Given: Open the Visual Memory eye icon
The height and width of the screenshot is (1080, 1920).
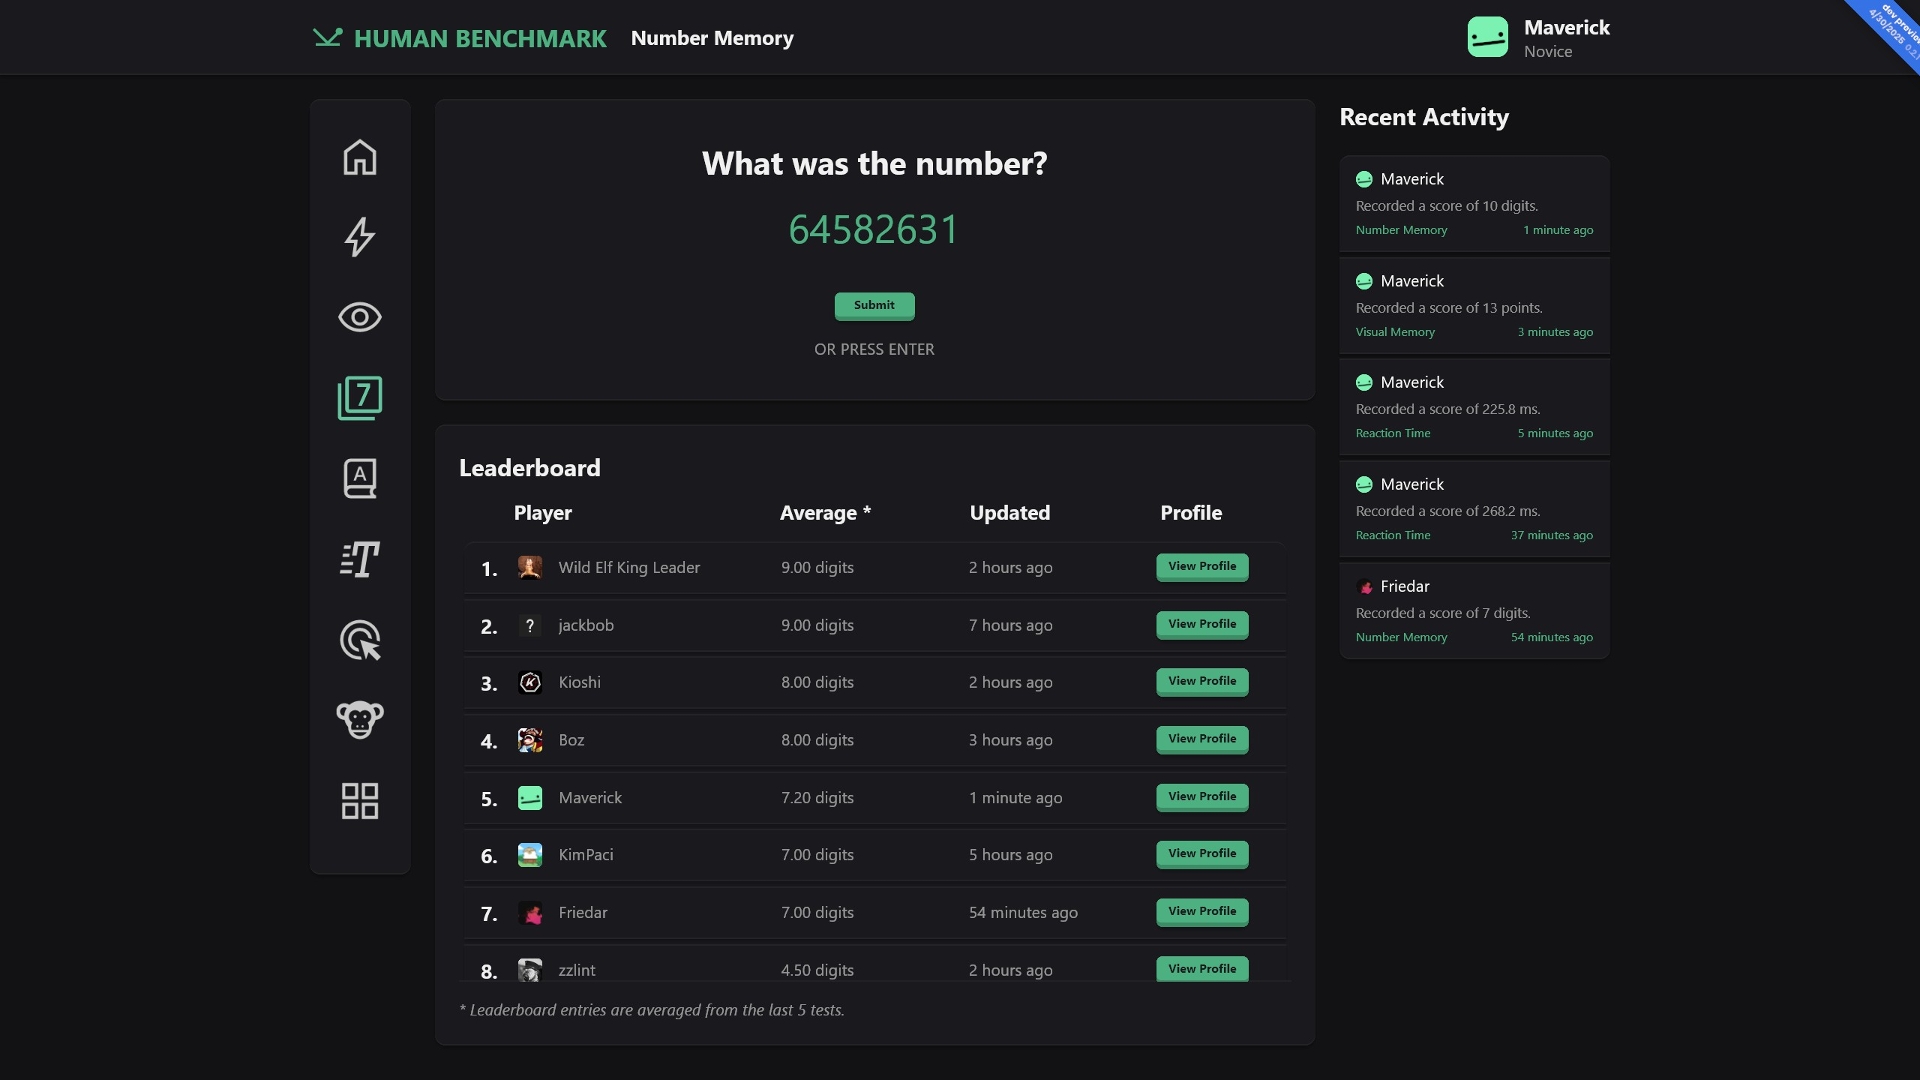Looking at the screenshot, I should pos(360,317).
